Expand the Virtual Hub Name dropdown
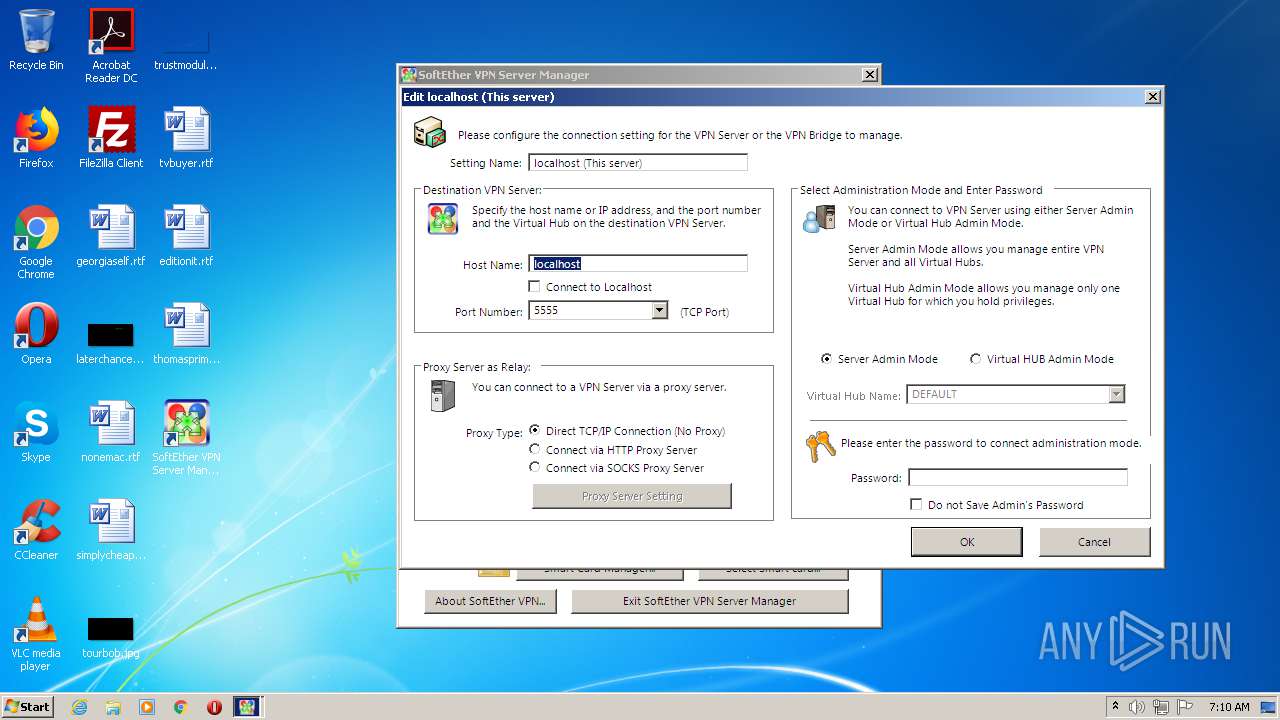This screenshot has height=720, width=1280. coord(1116,395)
